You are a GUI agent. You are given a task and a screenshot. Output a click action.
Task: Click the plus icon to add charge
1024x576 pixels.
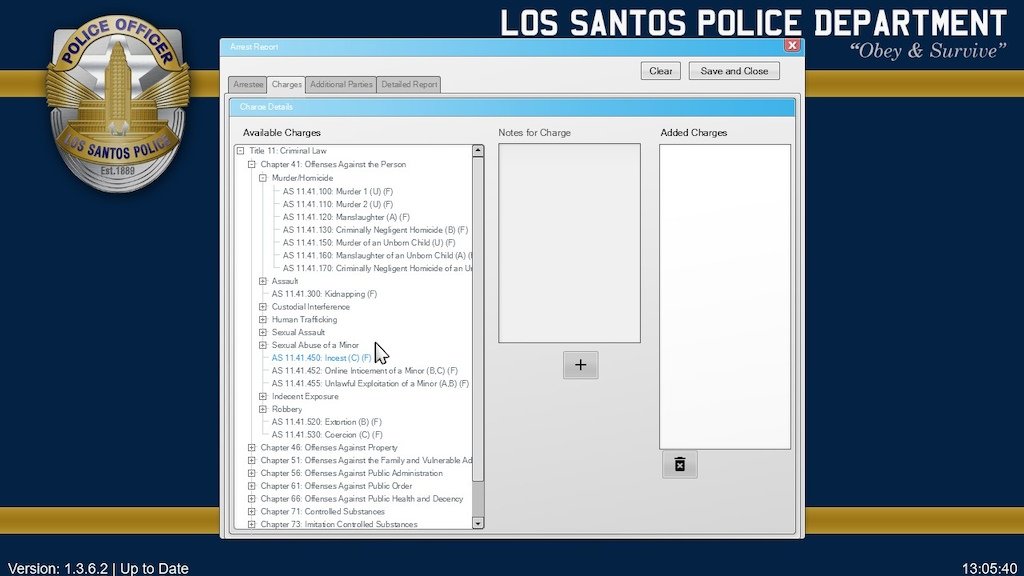click(x=580, y=365)
